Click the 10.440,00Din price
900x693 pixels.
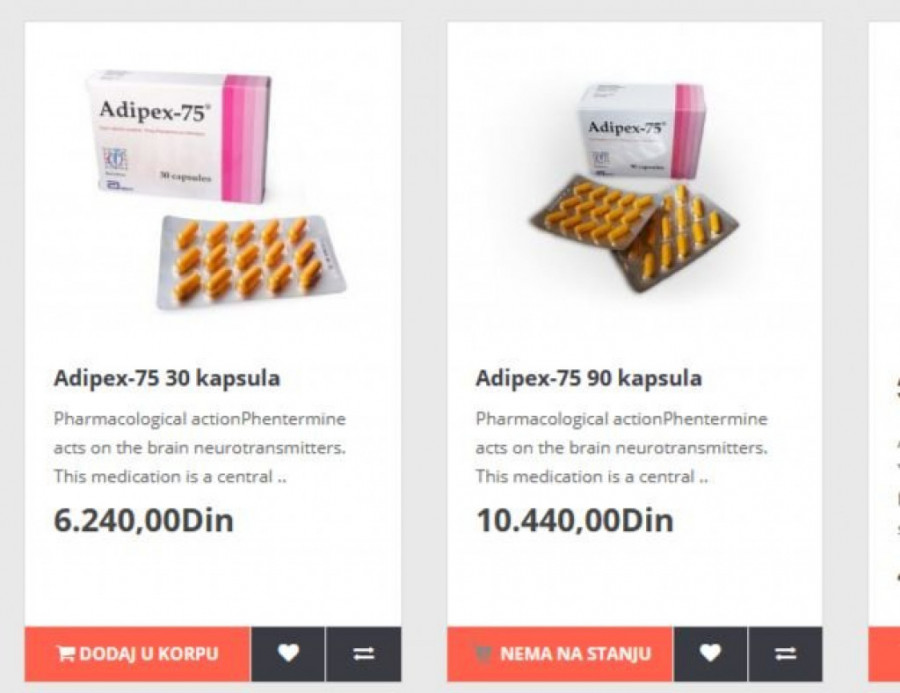(575, 521)
